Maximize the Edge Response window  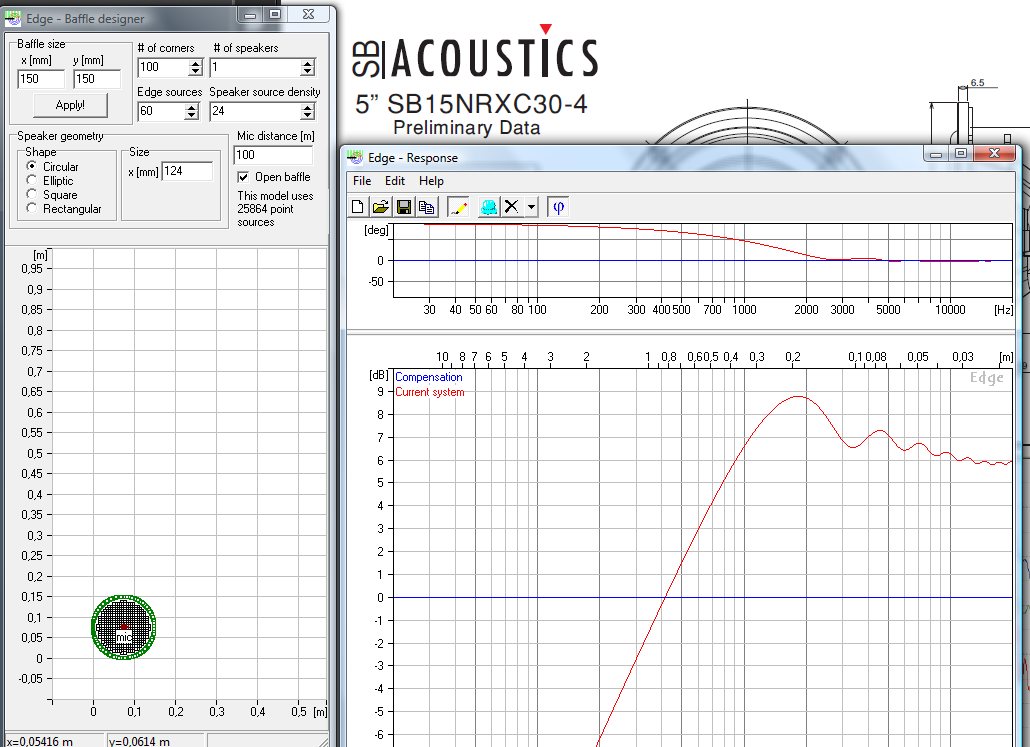pyautogui.click(x=960, y=154)
